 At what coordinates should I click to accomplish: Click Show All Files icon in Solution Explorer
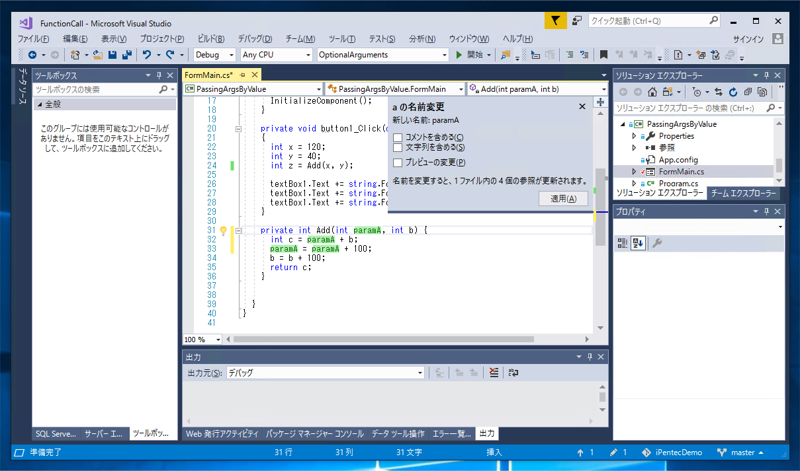[762, 92]
